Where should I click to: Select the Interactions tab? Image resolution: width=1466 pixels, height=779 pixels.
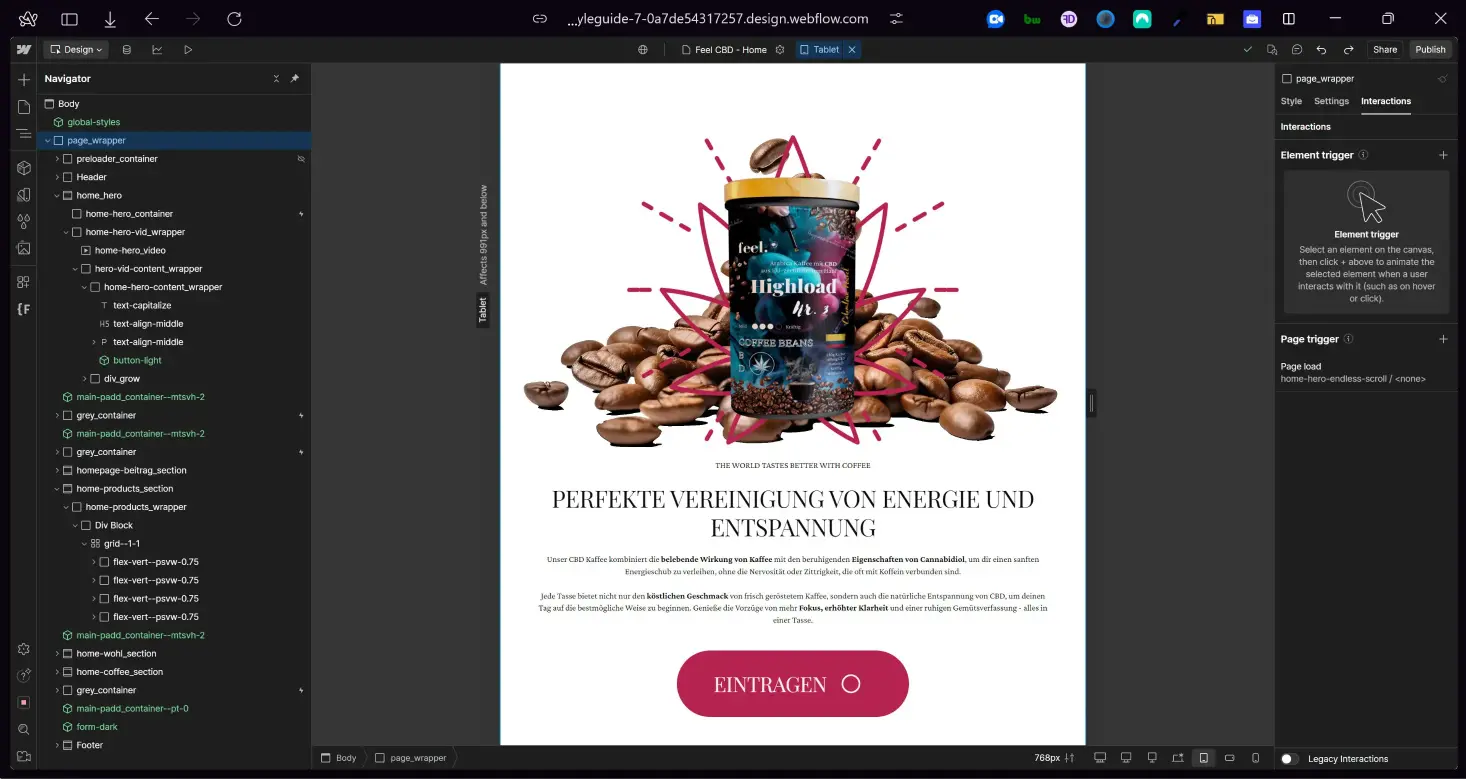1386,101
